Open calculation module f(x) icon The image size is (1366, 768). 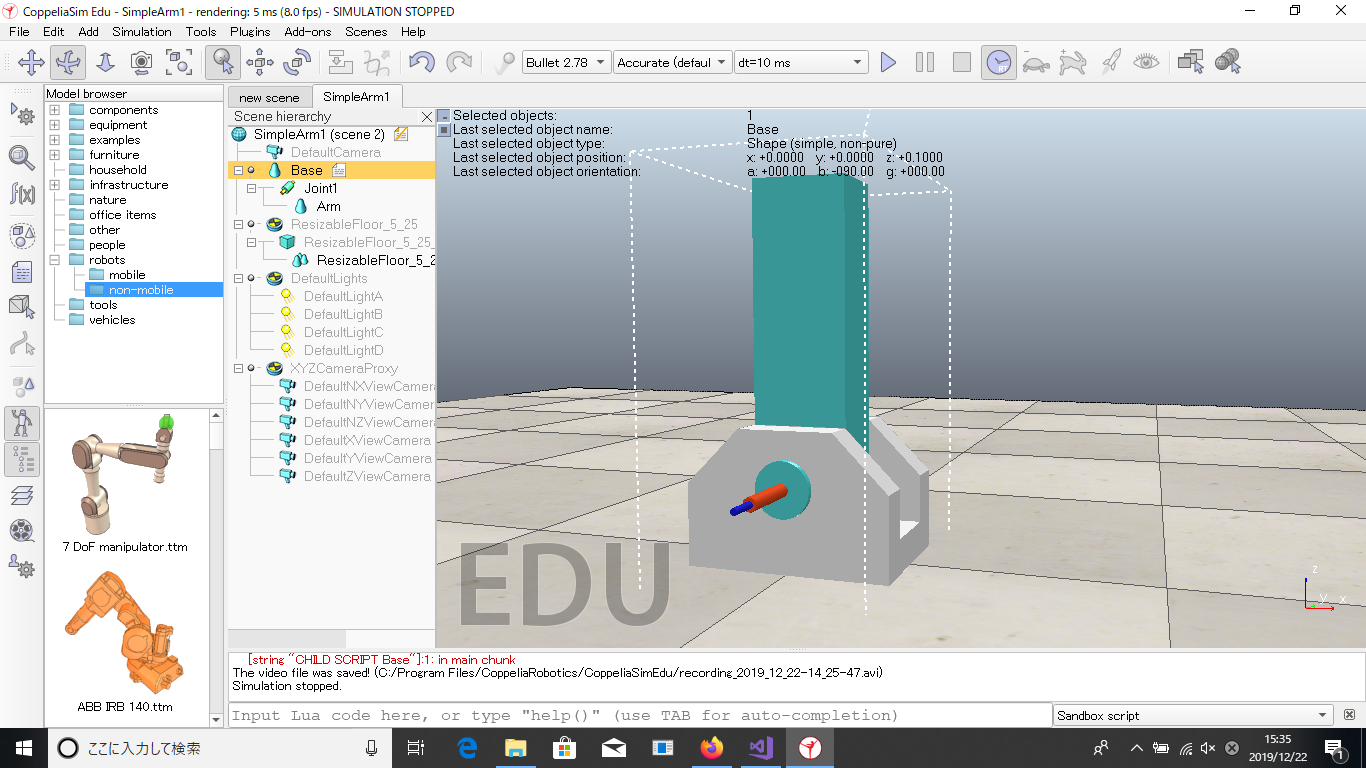(22, 194)
